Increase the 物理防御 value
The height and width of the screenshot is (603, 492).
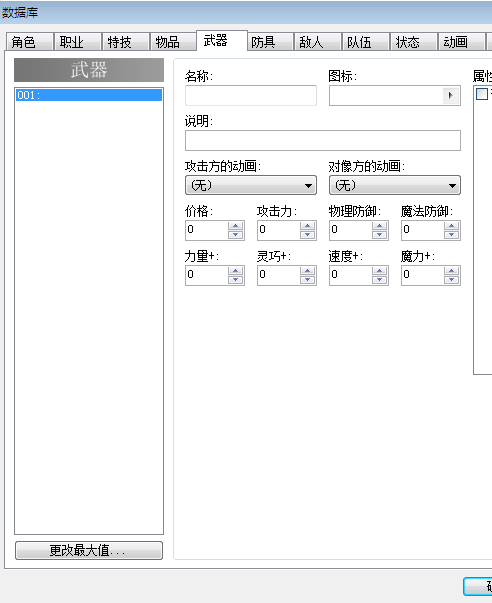[380, 226]
